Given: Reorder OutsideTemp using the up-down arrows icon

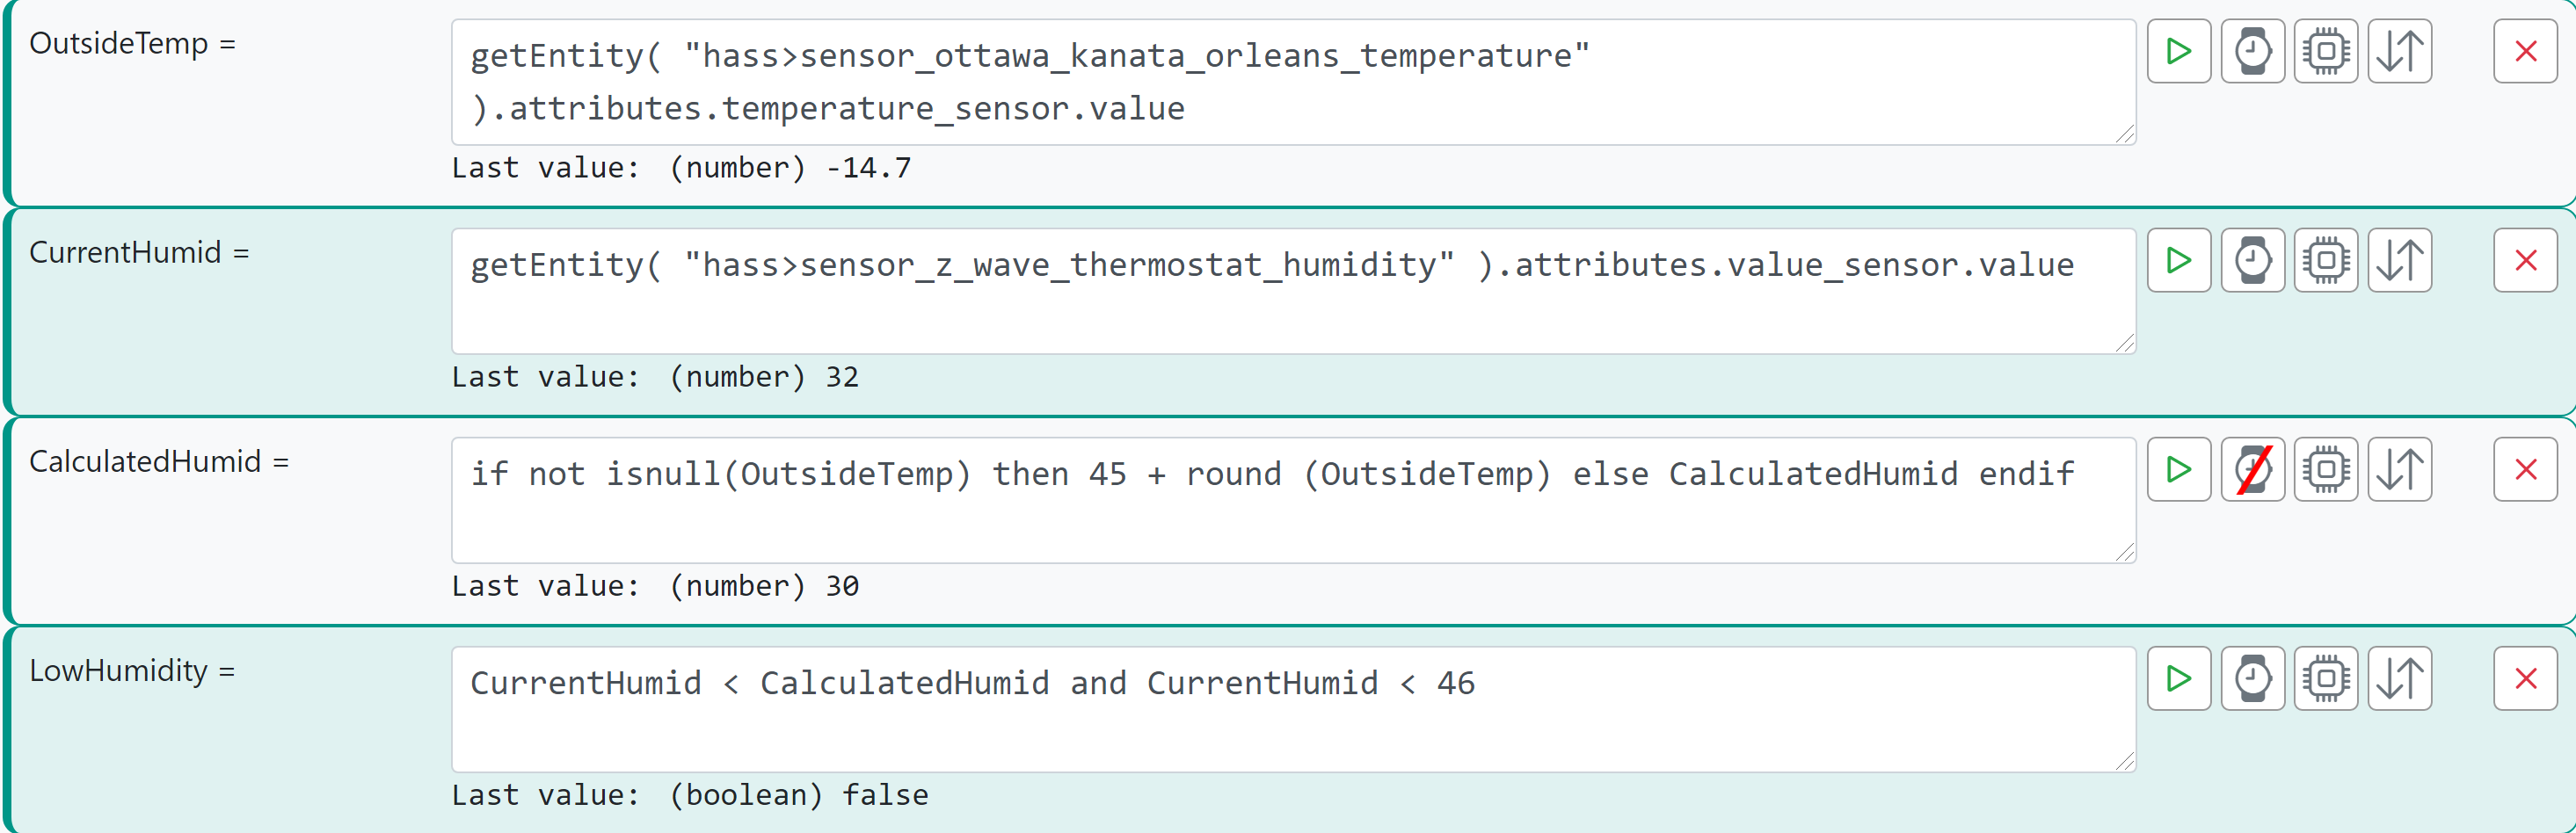Looking at the screenshot, I should coord(2400,51).
